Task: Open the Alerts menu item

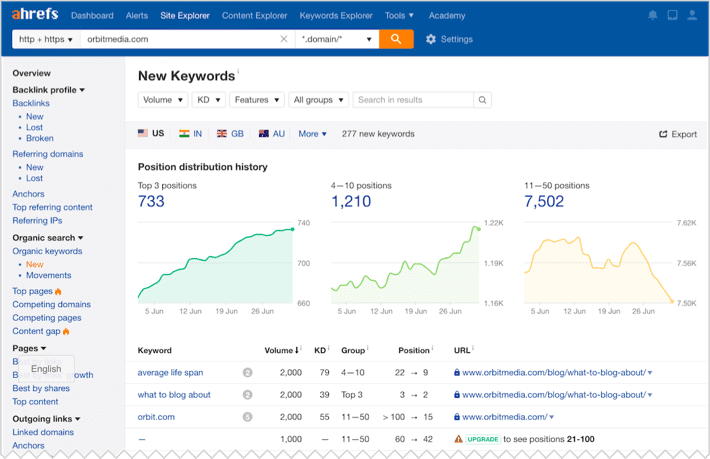Action: [x=137, y=15]
